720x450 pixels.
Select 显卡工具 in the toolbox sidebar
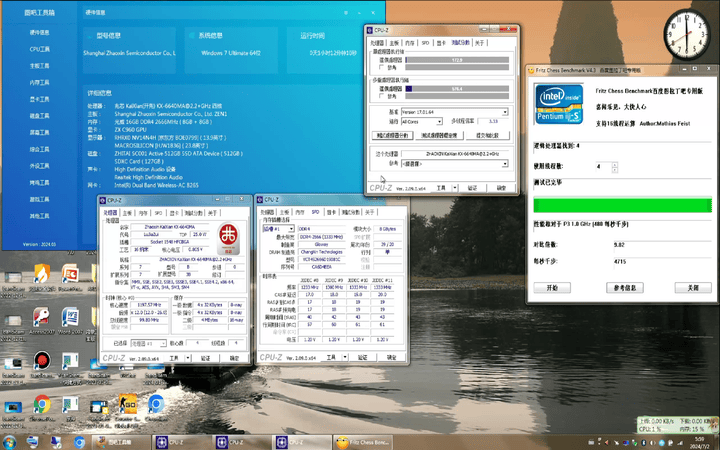point(40,99)
